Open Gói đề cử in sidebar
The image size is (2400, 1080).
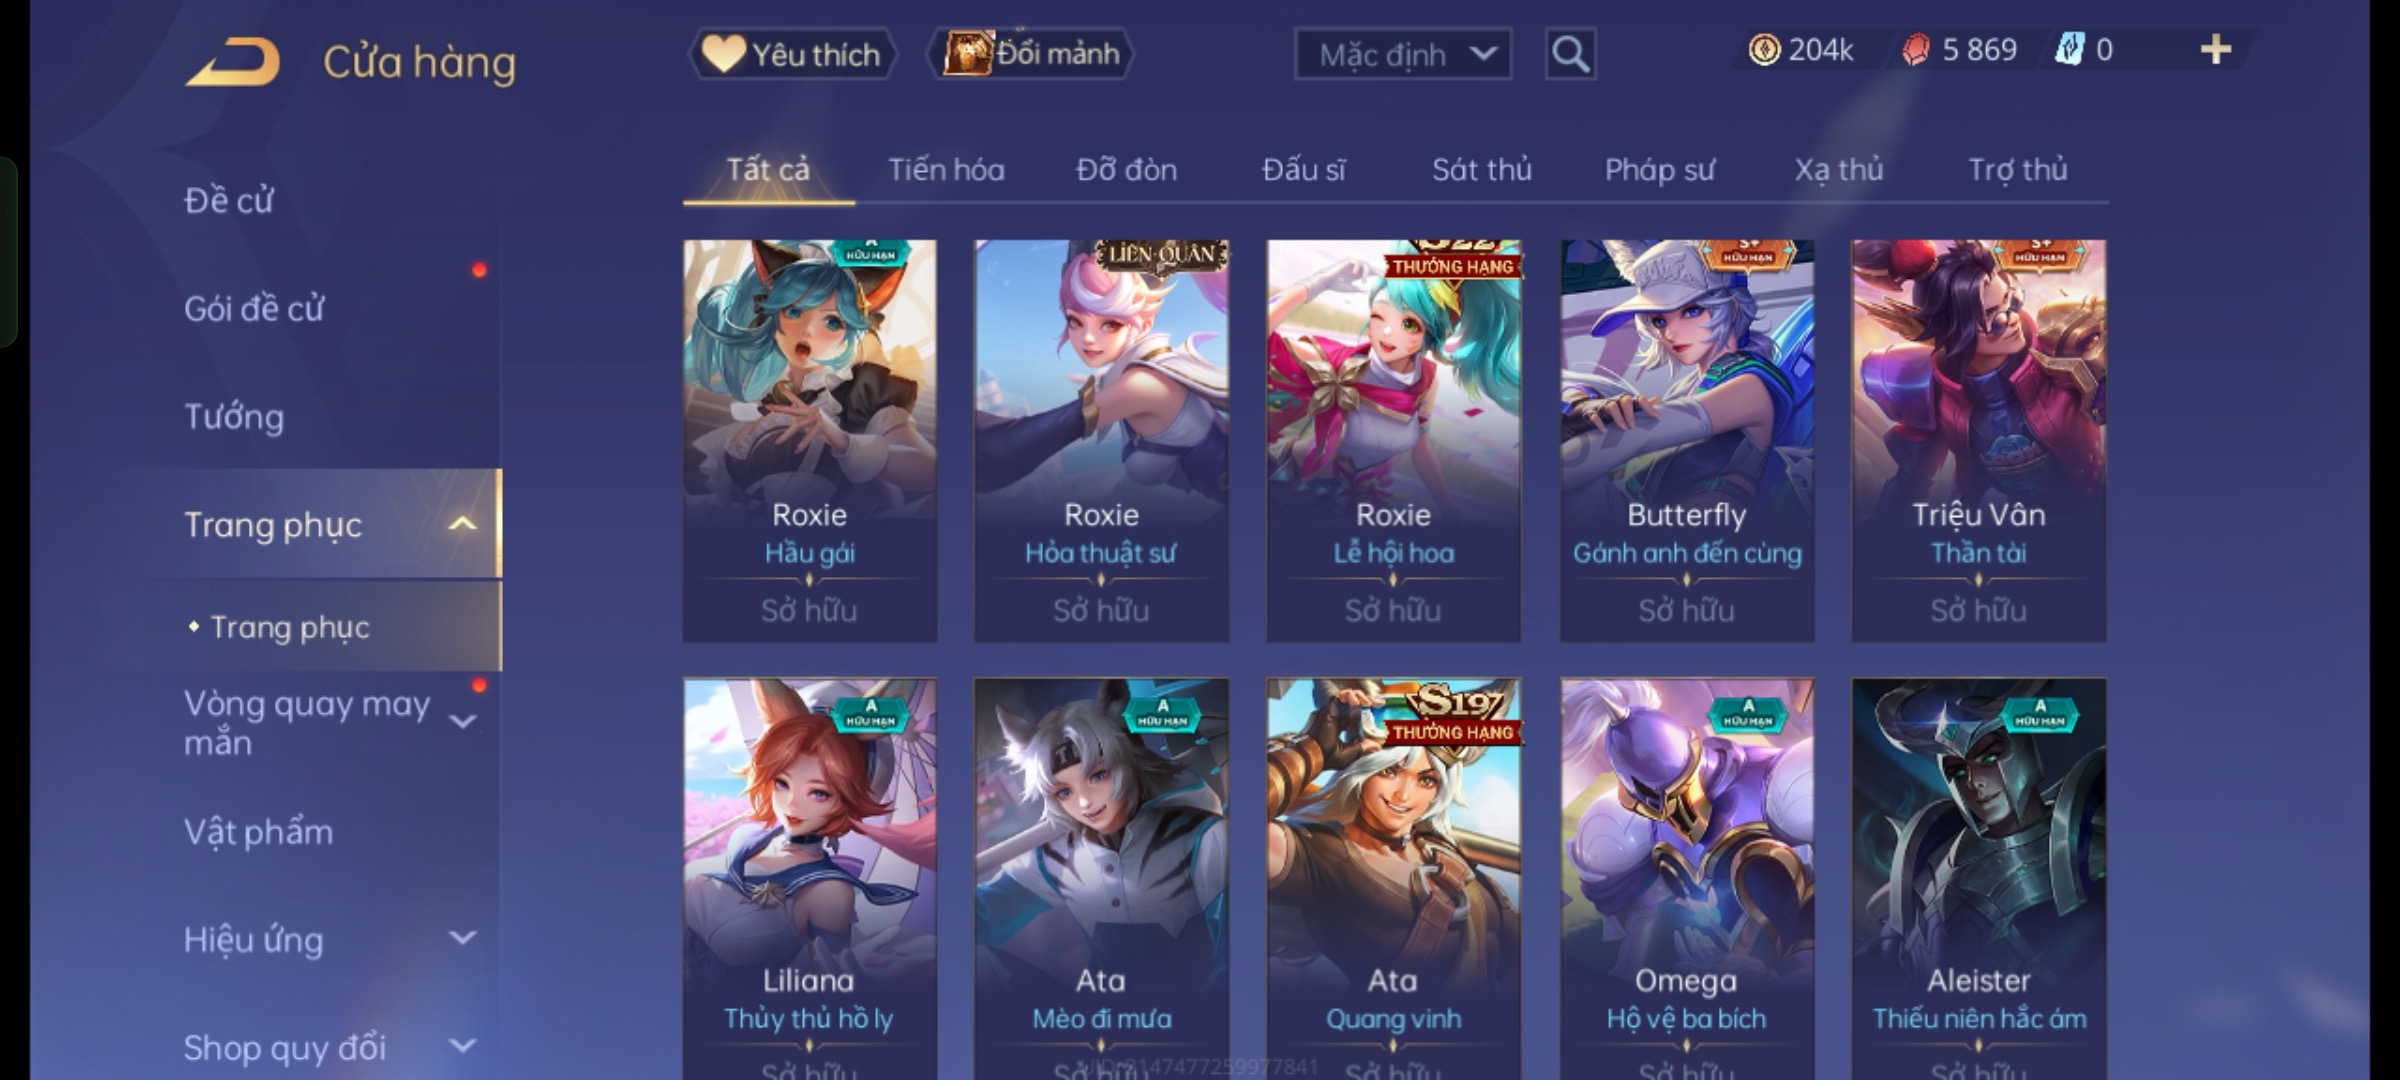[x=254, y=308]
